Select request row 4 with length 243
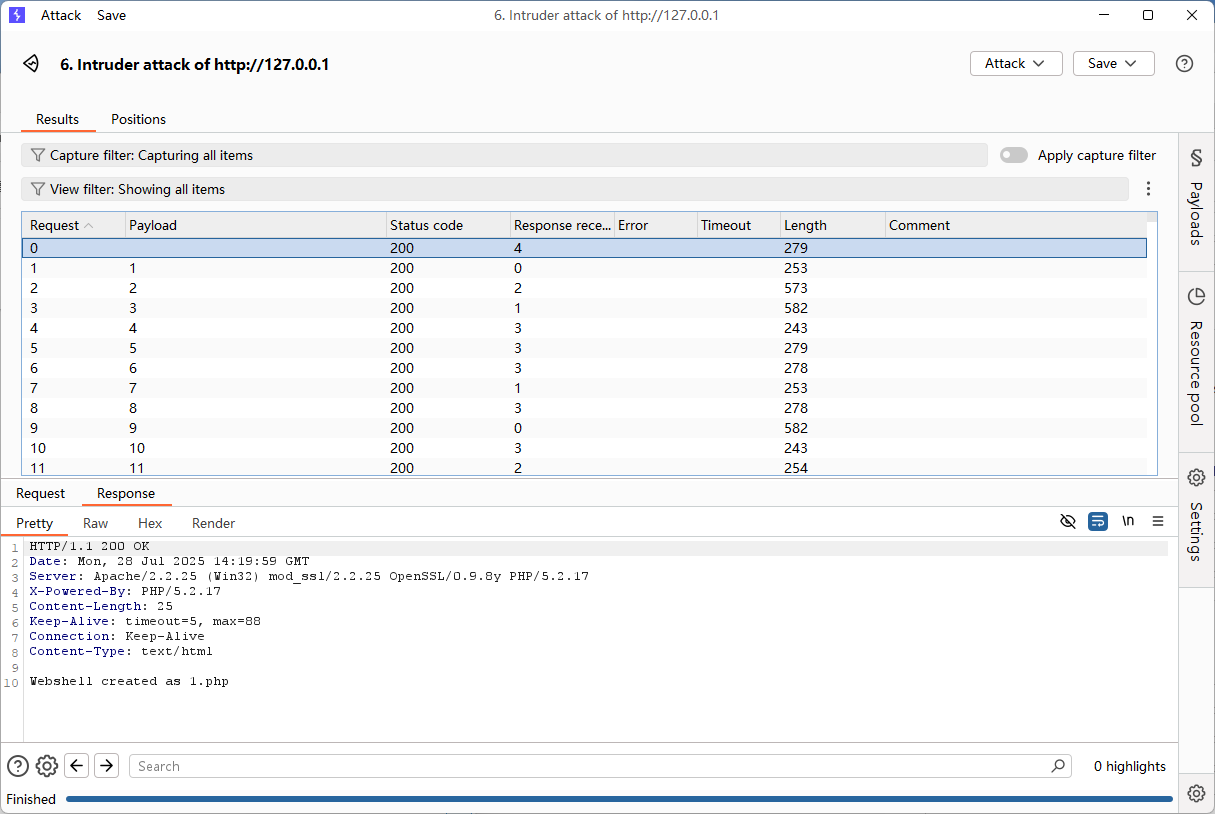1215x814 pixels. [x=584, y=328]
